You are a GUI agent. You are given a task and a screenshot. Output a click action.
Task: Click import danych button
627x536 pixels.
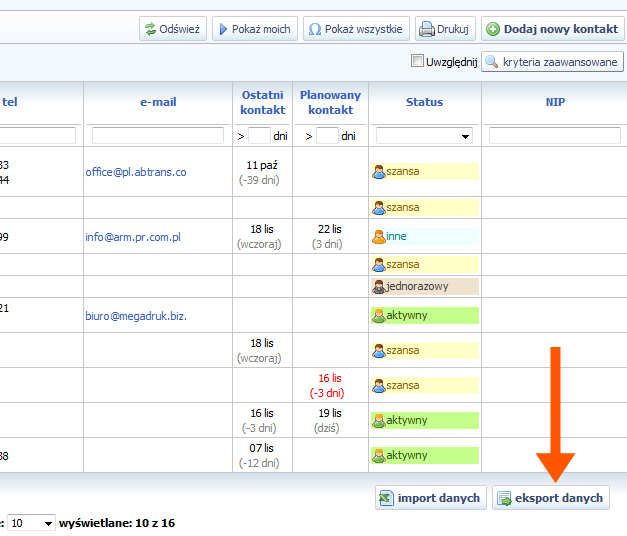tap(431, 498)
